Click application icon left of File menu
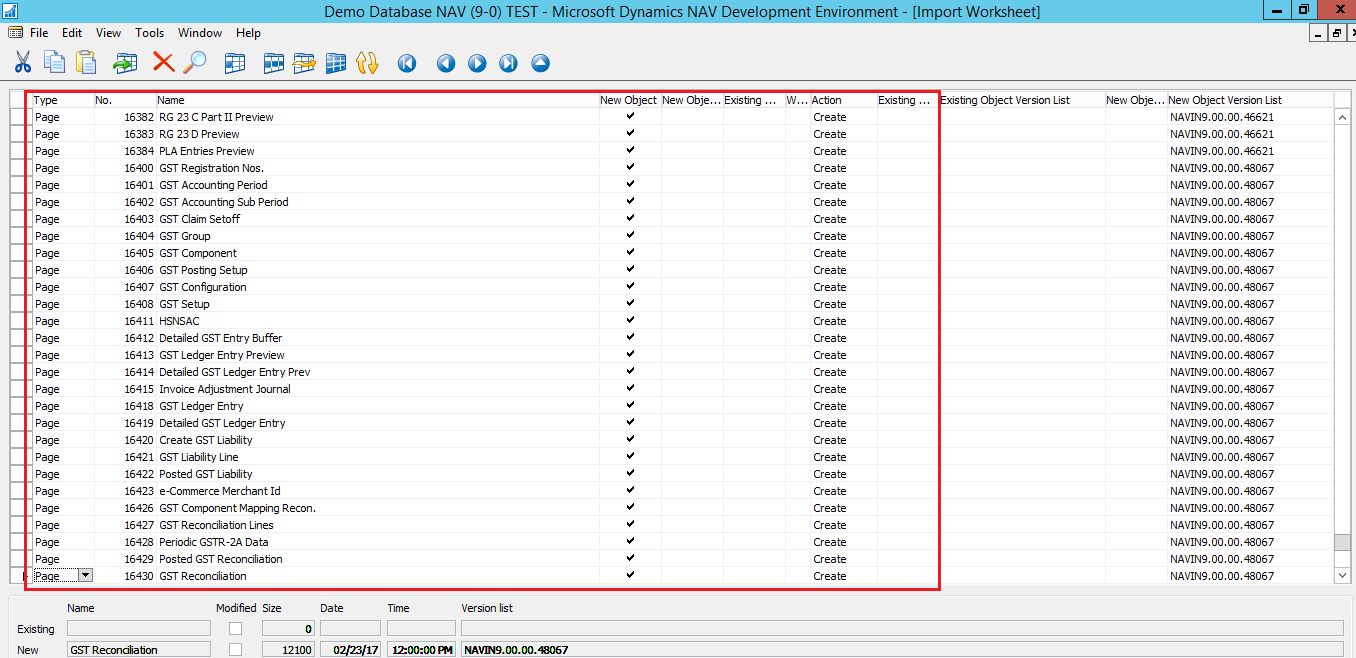This screenshot has height=658, width=1356. pyautogui.click(x=16, y=33)
